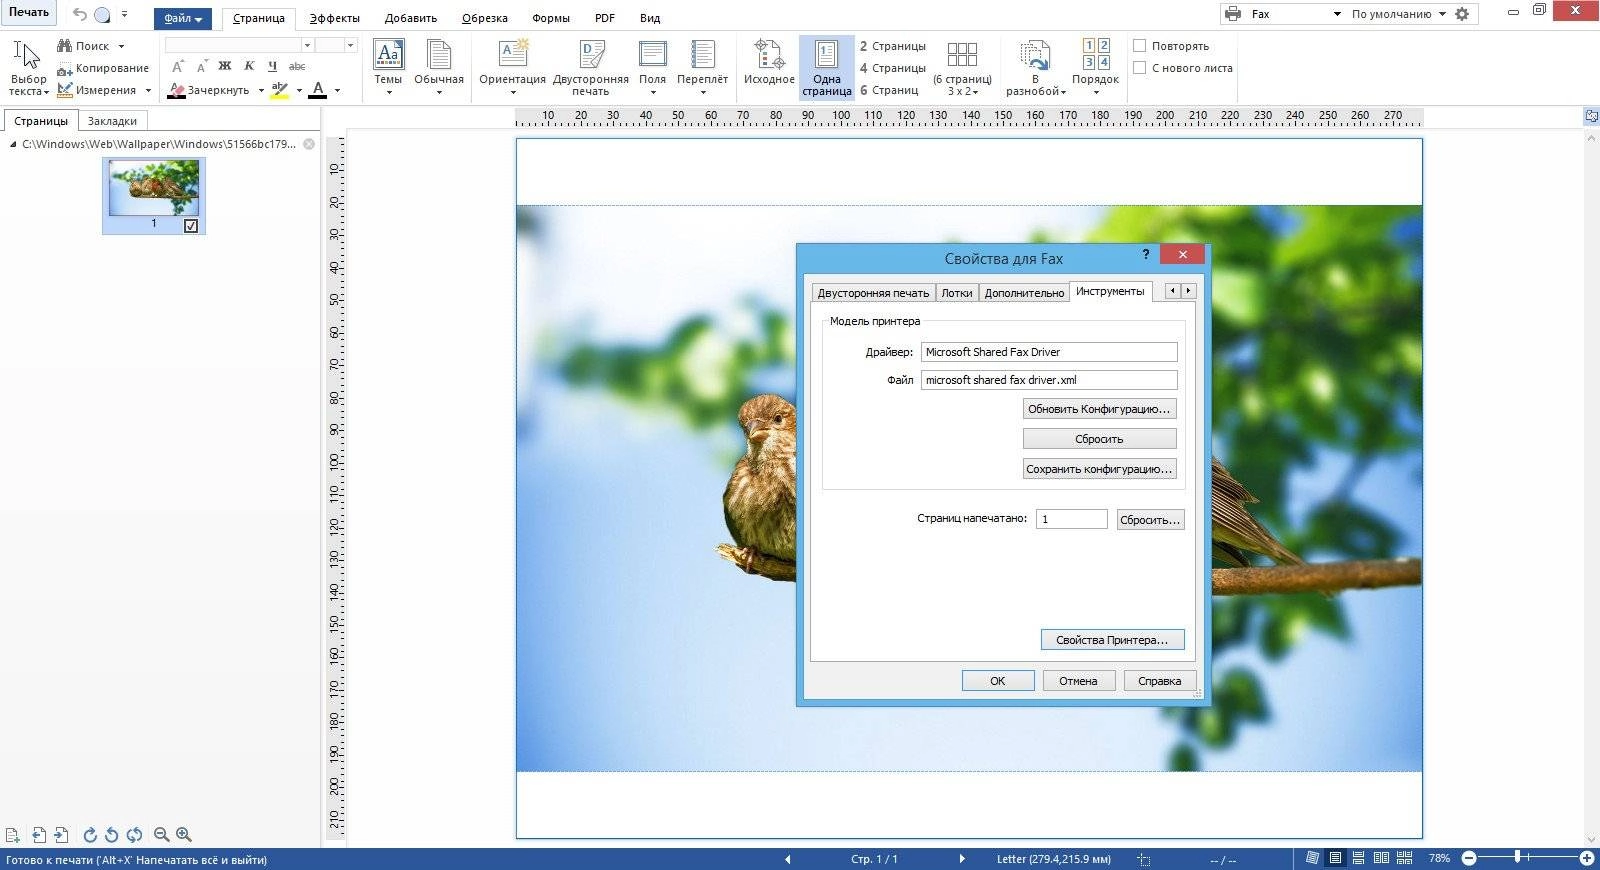Click the add blank page icon

12,835
